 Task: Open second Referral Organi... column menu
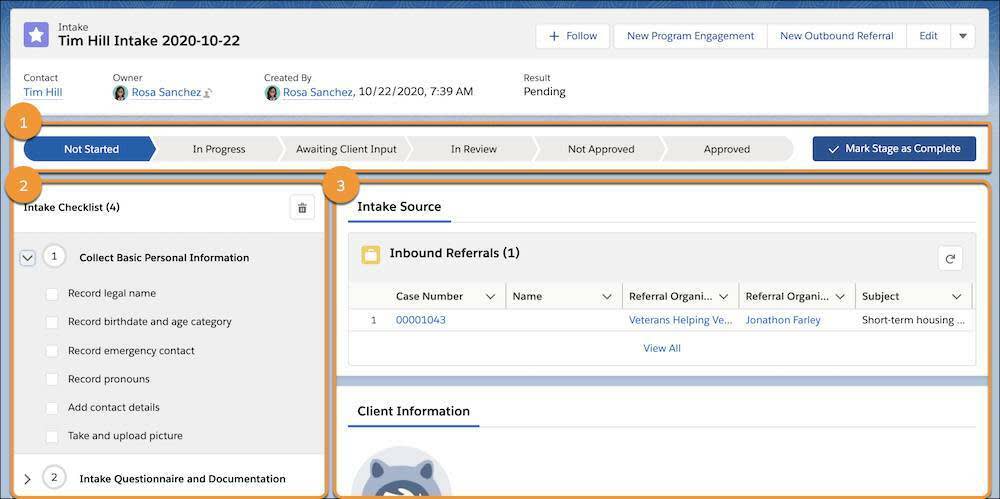[841, 297]
